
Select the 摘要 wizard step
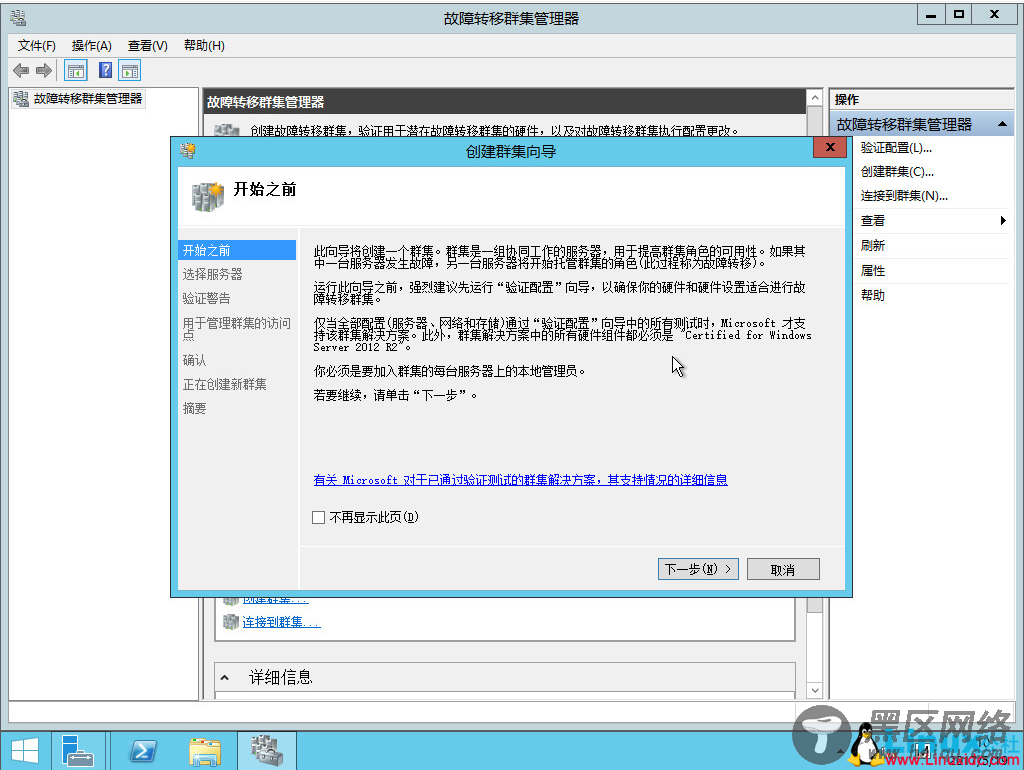[194, 408]
